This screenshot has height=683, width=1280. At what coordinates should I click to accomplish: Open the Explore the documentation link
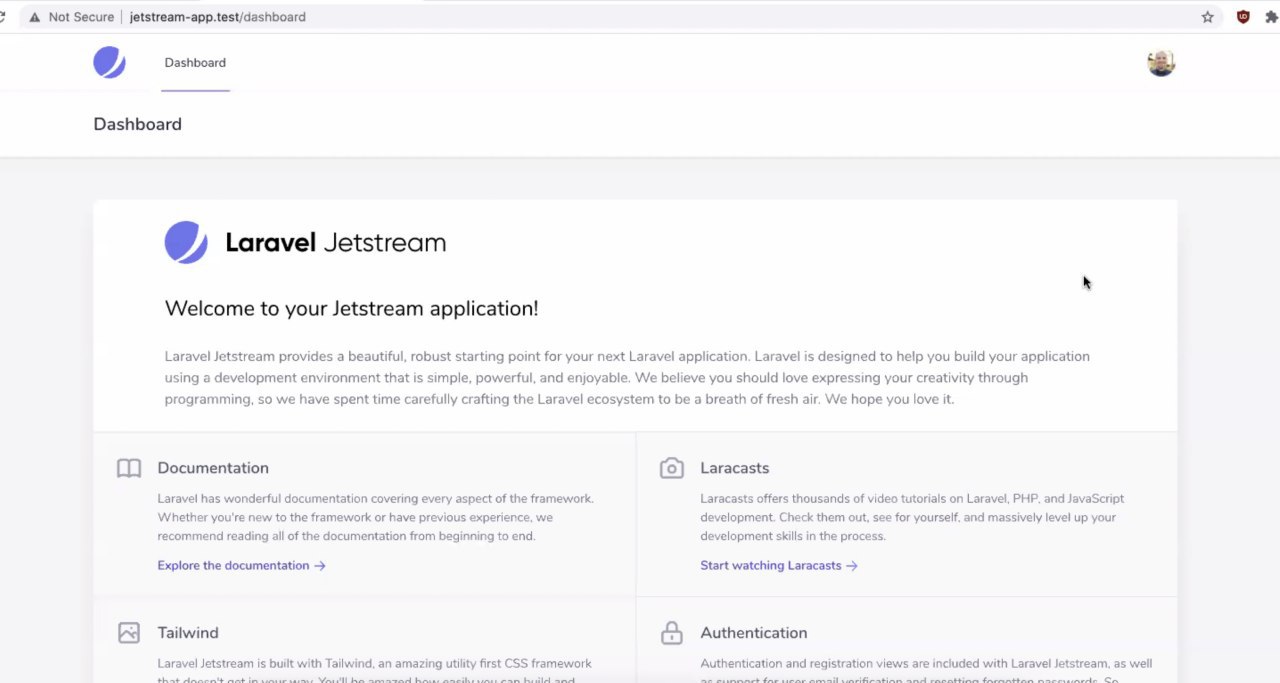(x=241, y=565)
